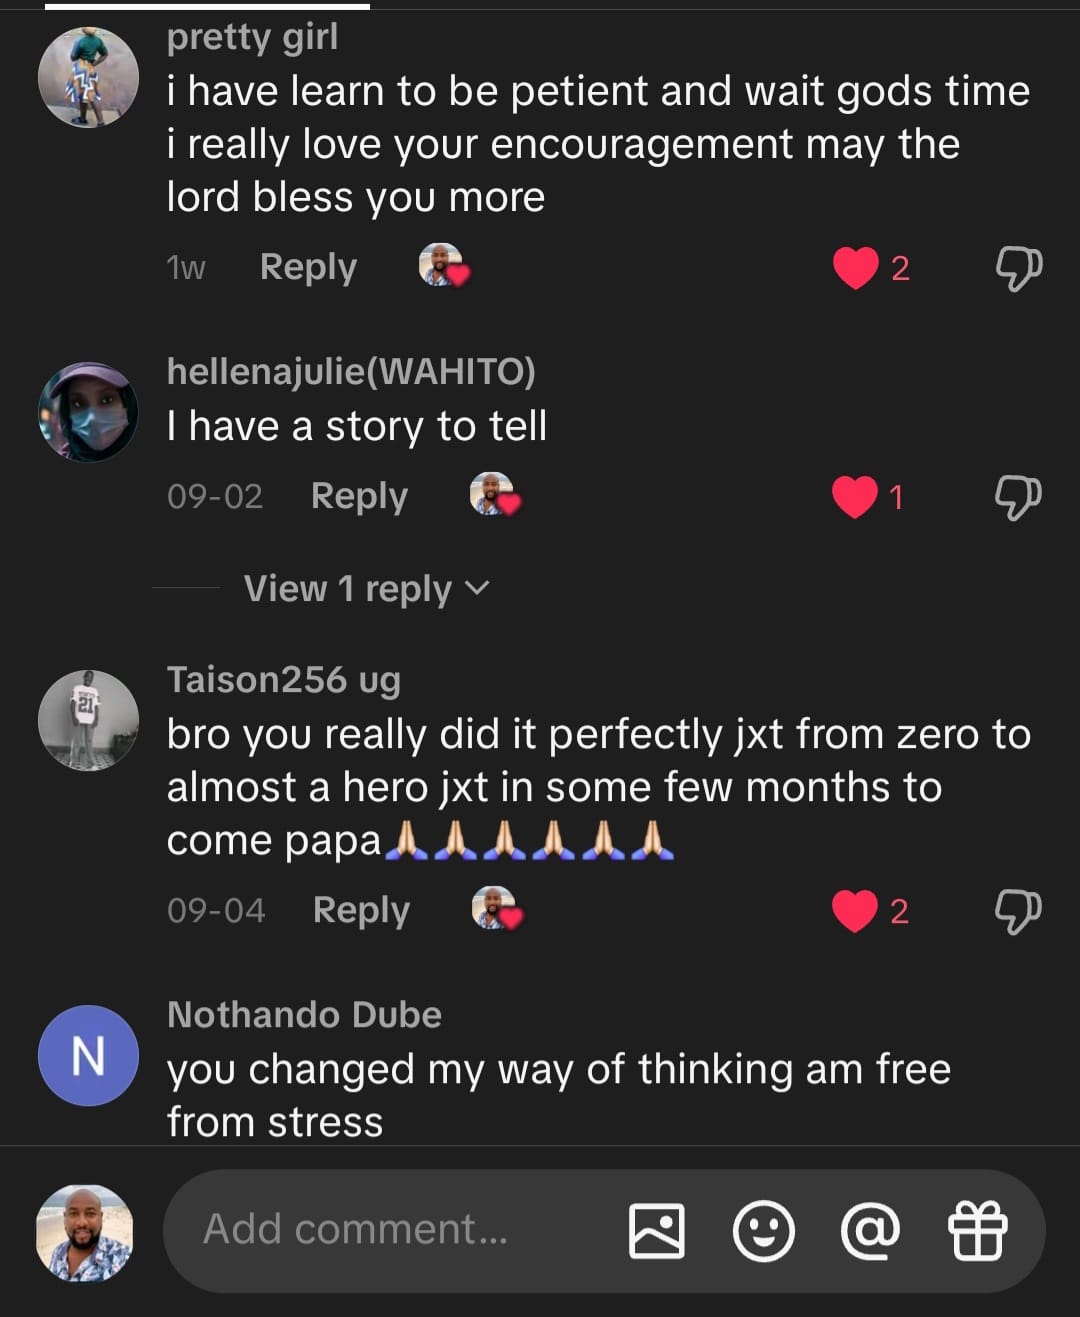Dislike pretty girl's comment

[x=1018, y=268]
